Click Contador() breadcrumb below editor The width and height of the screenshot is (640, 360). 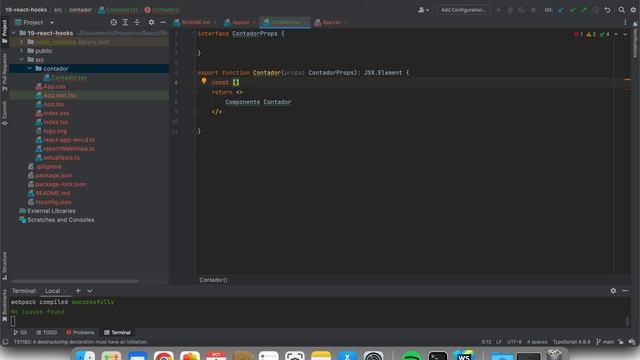point(213,280)
